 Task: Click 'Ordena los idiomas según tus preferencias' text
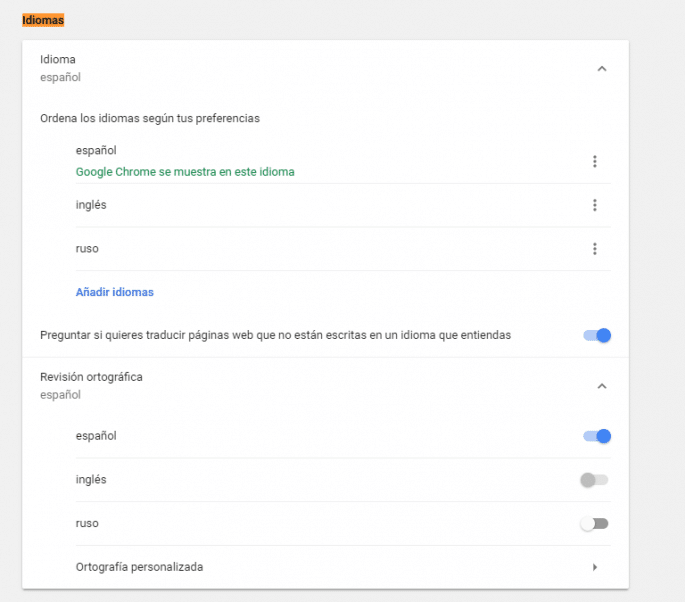point(150,118)
